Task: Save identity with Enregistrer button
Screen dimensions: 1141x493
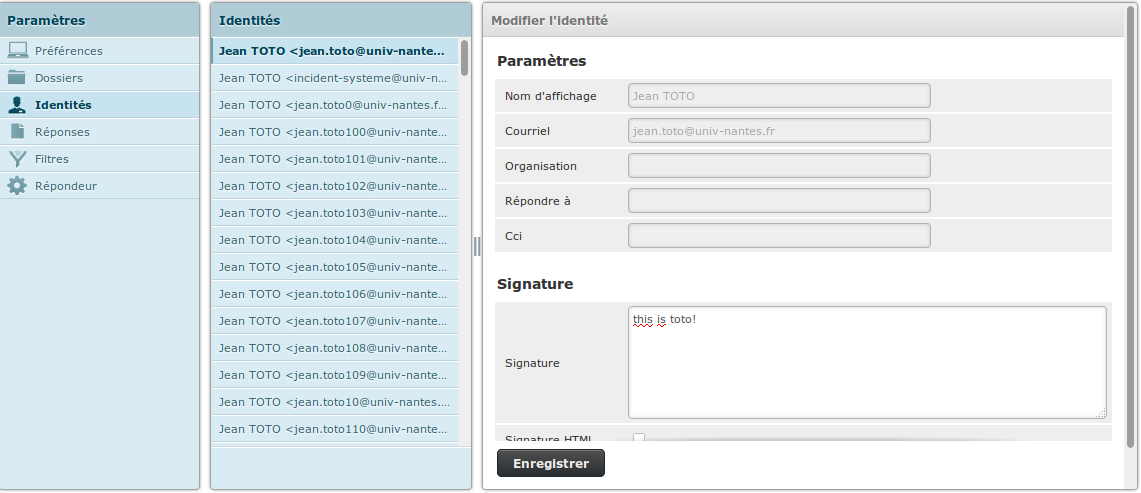Action: [x=551, y=463]
